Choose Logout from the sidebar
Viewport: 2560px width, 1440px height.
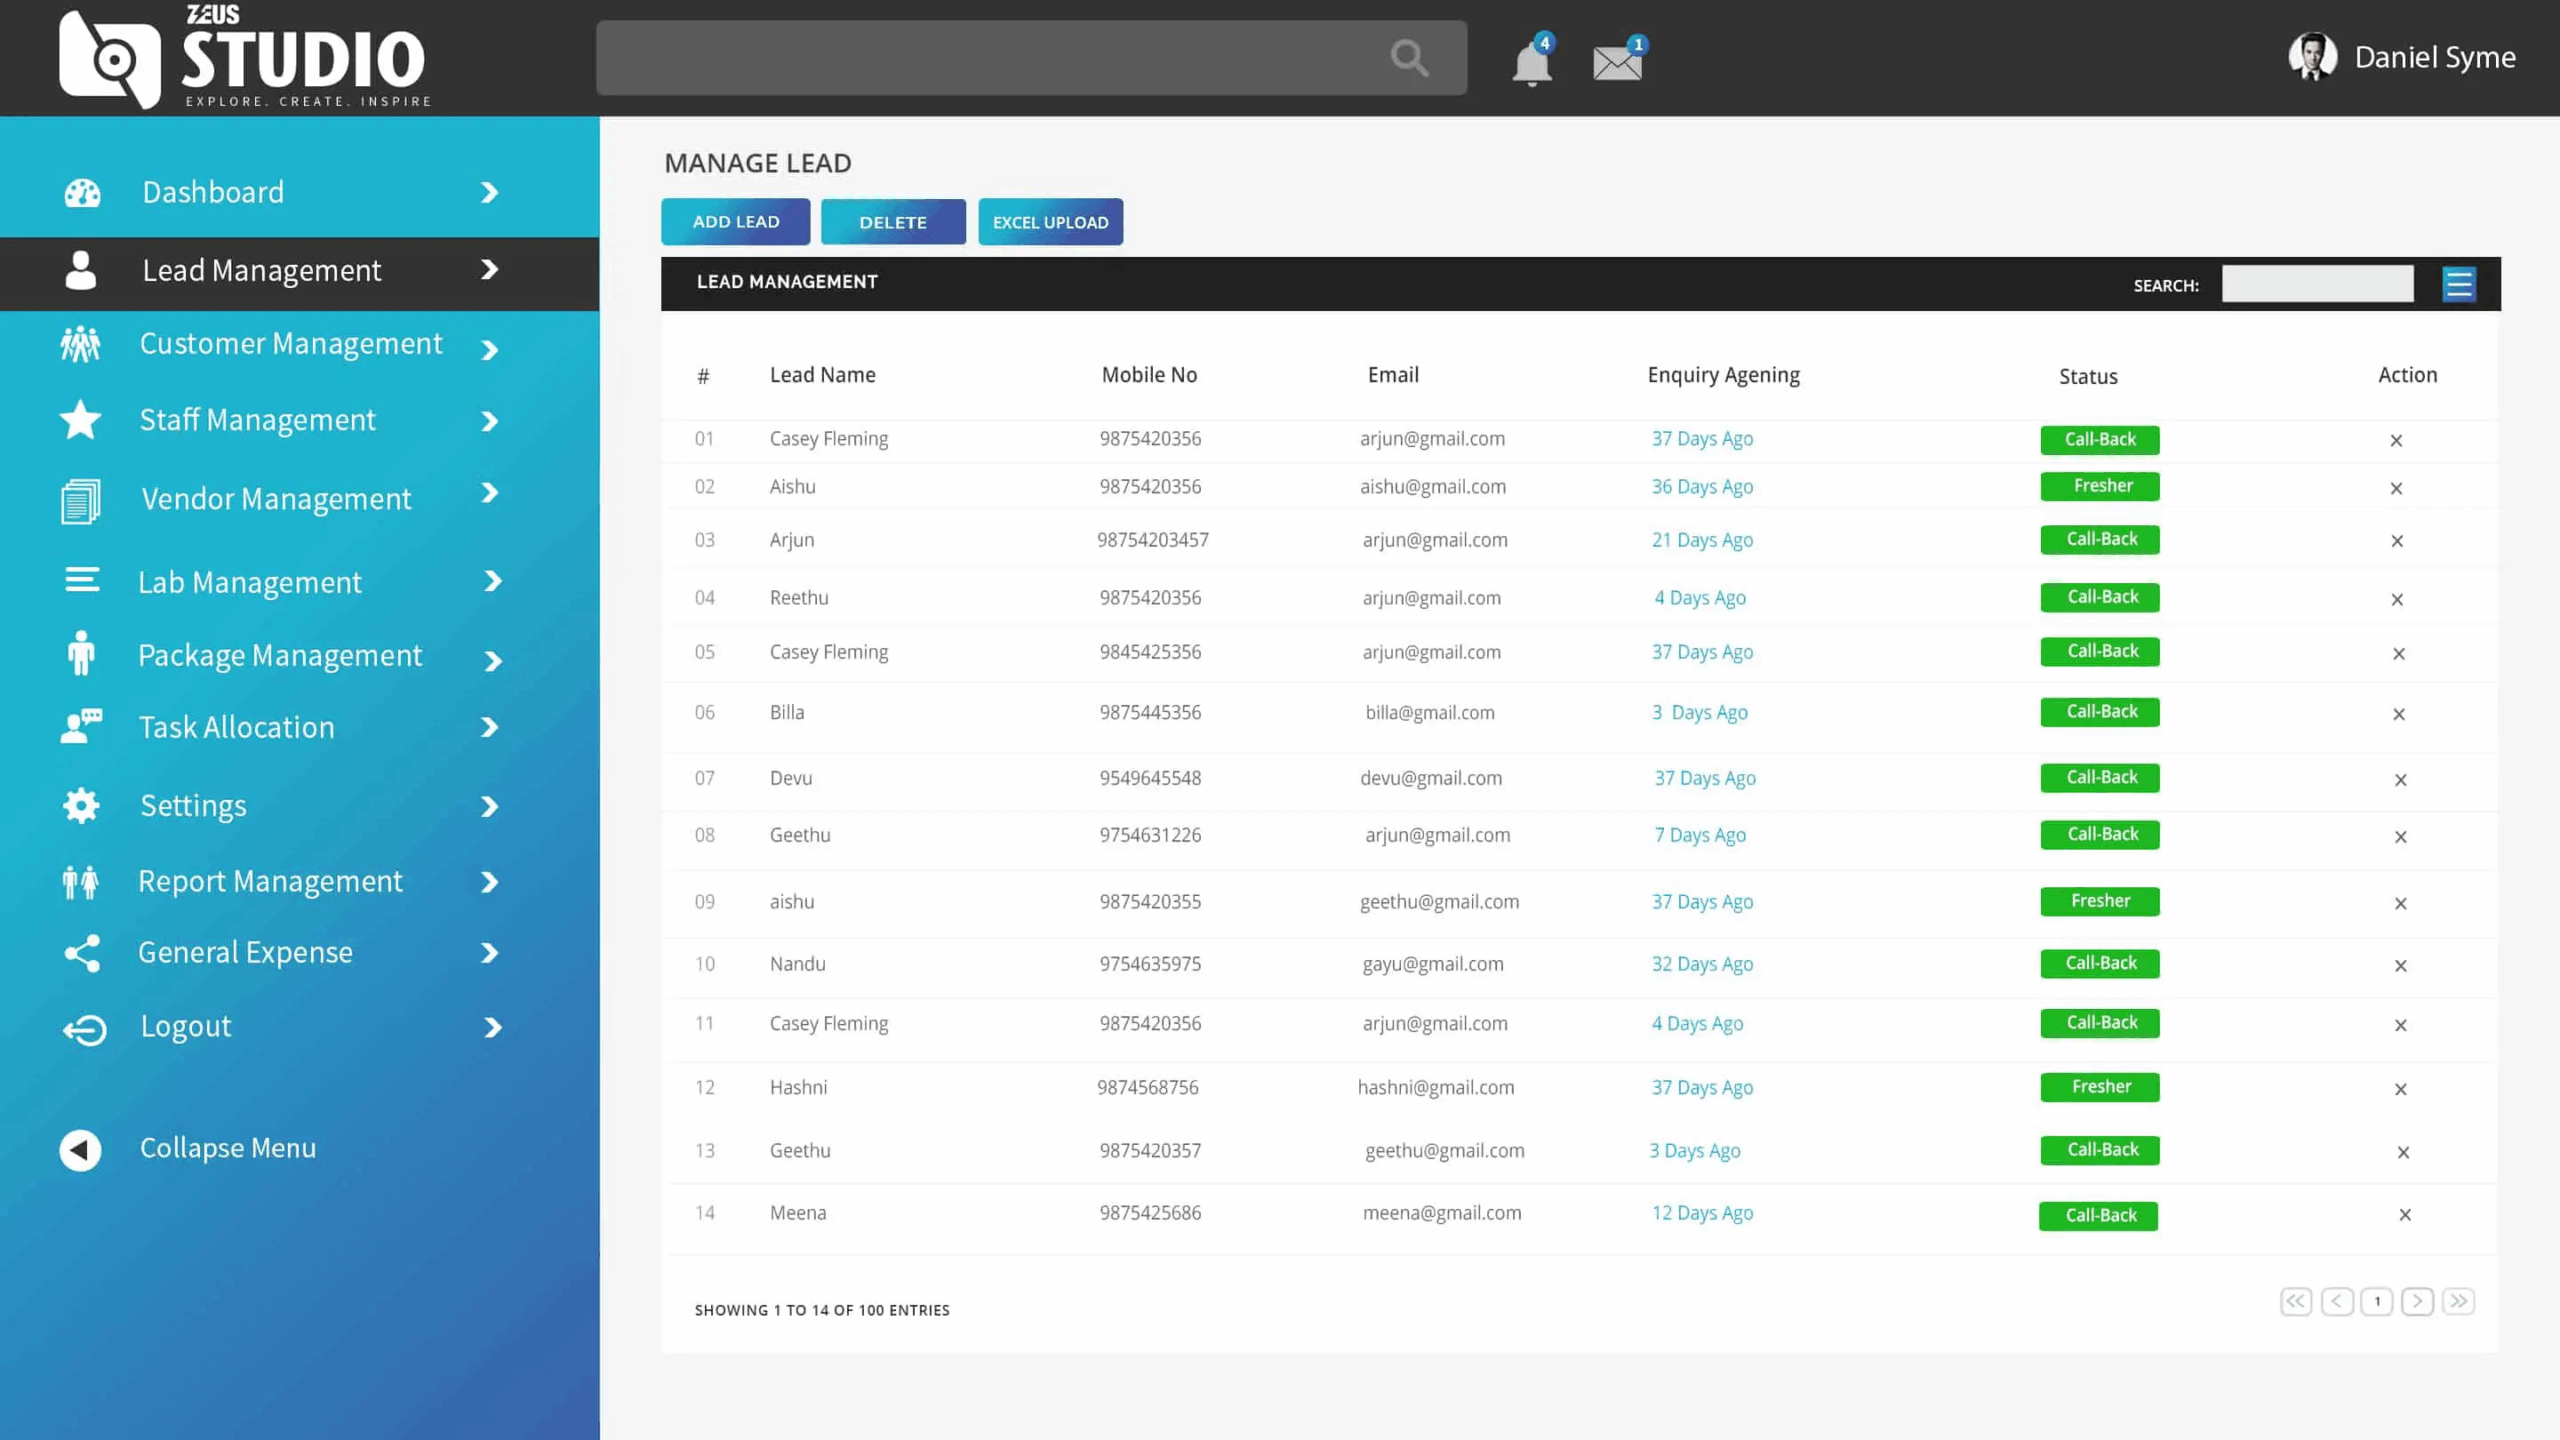pyautogui.click(x=186, y=1027)
